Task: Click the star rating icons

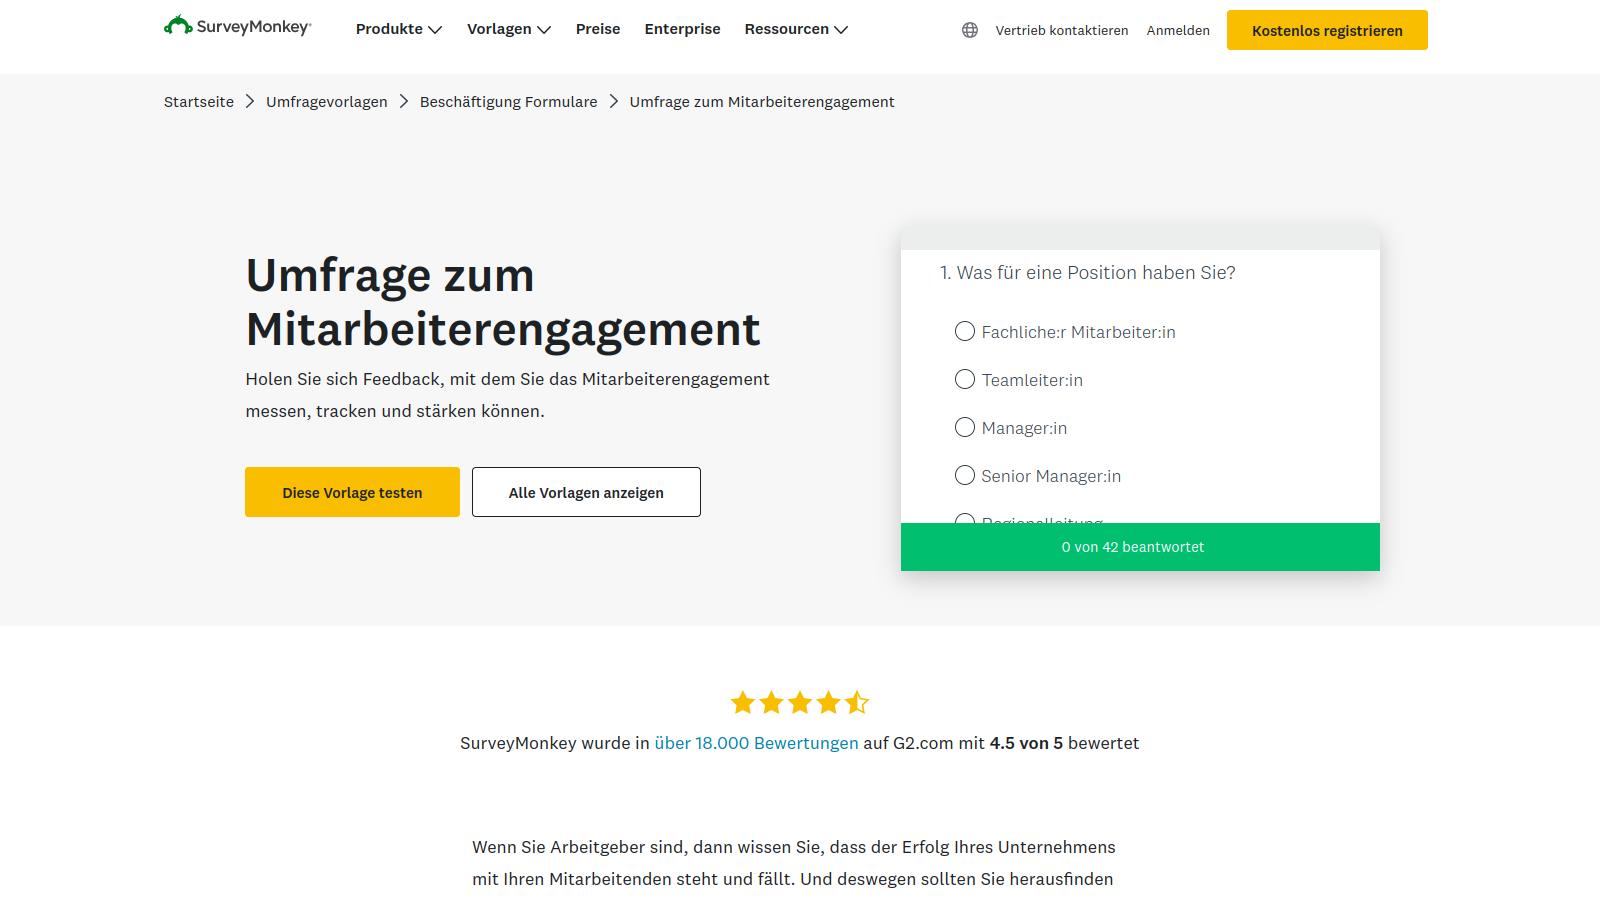Action: [x=799, y=703]
